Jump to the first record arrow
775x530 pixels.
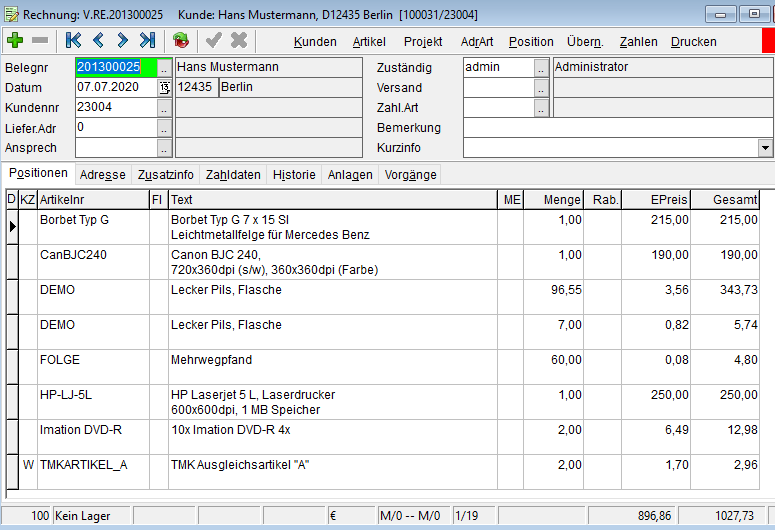point(73,41)
